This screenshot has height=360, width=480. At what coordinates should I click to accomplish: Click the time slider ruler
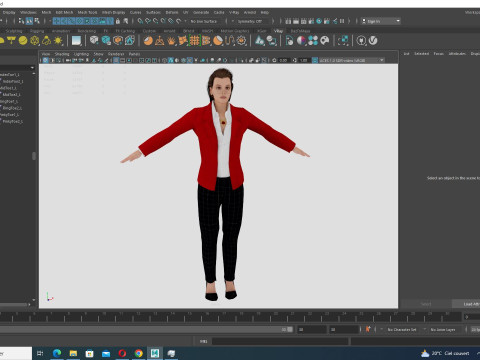click(x=230, y=317)
